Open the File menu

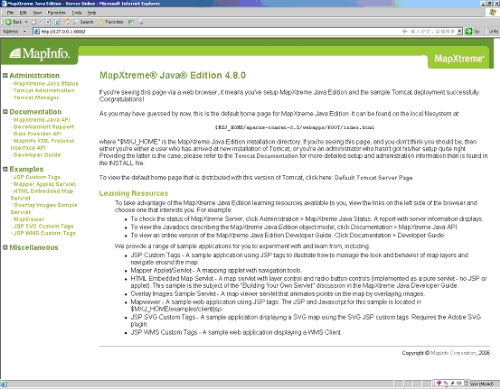tap(10, 13)
